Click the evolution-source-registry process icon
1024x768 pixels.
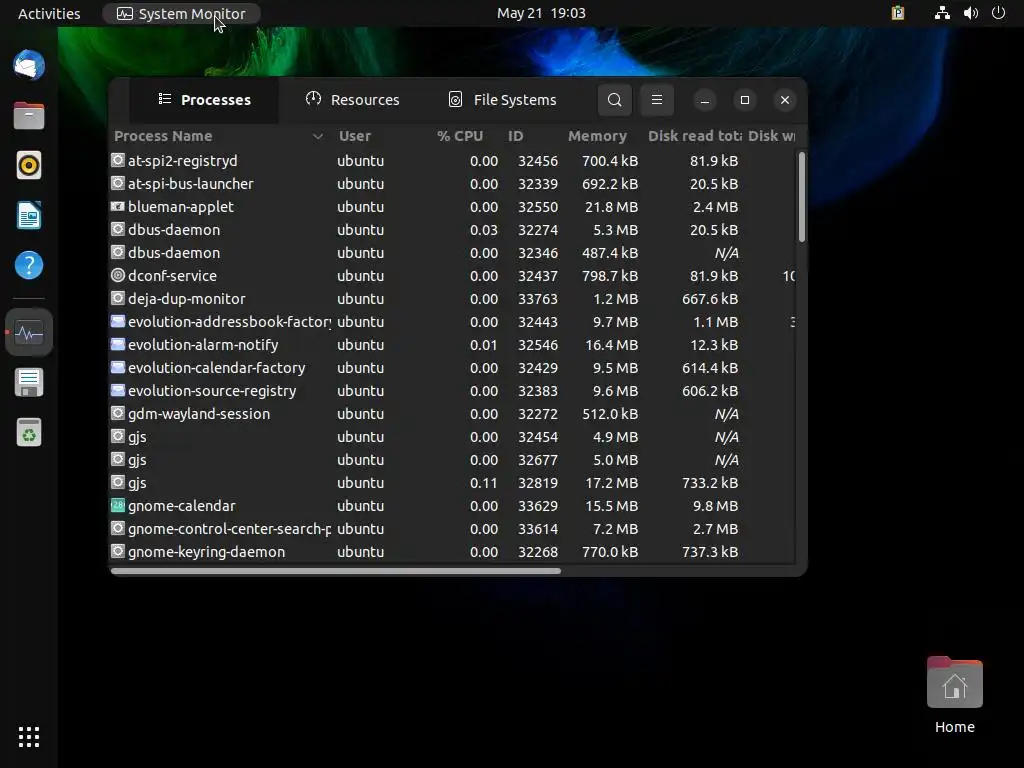pos(118,391)
